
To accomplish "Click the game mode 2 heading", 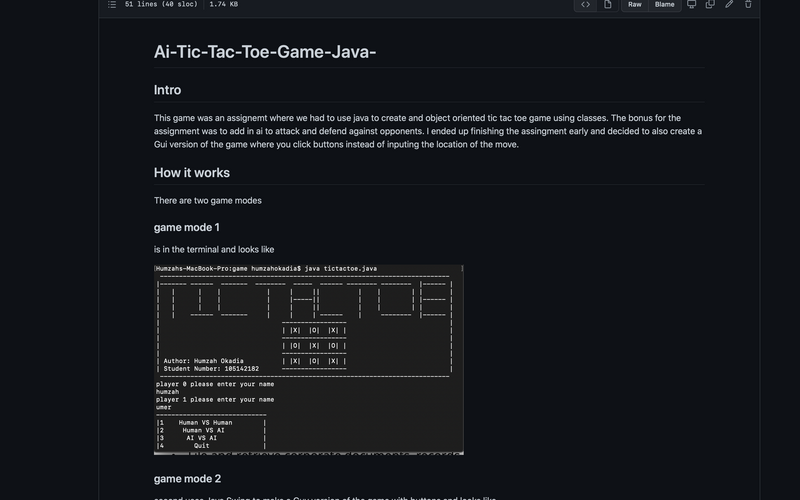I will (187, 479).
